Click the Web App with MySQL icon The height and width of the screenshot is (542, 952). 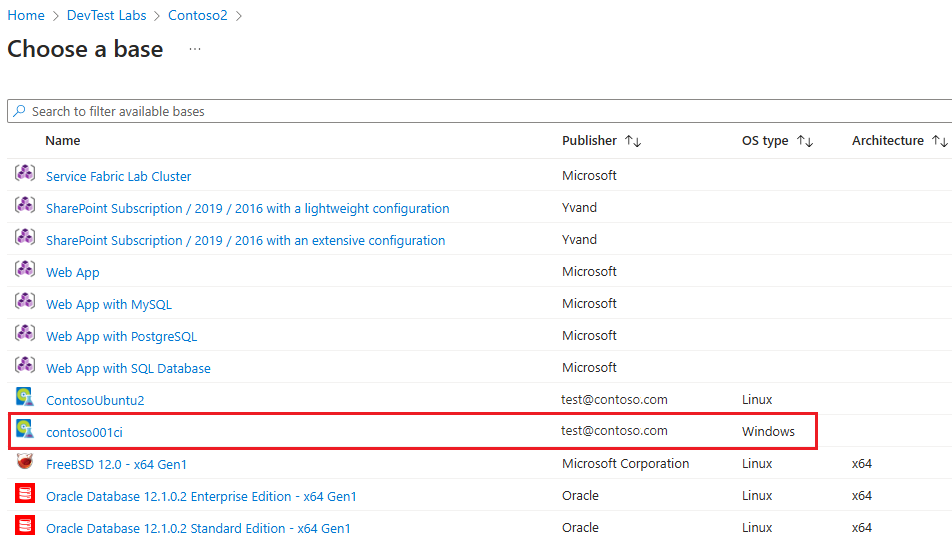pos(25,302)
